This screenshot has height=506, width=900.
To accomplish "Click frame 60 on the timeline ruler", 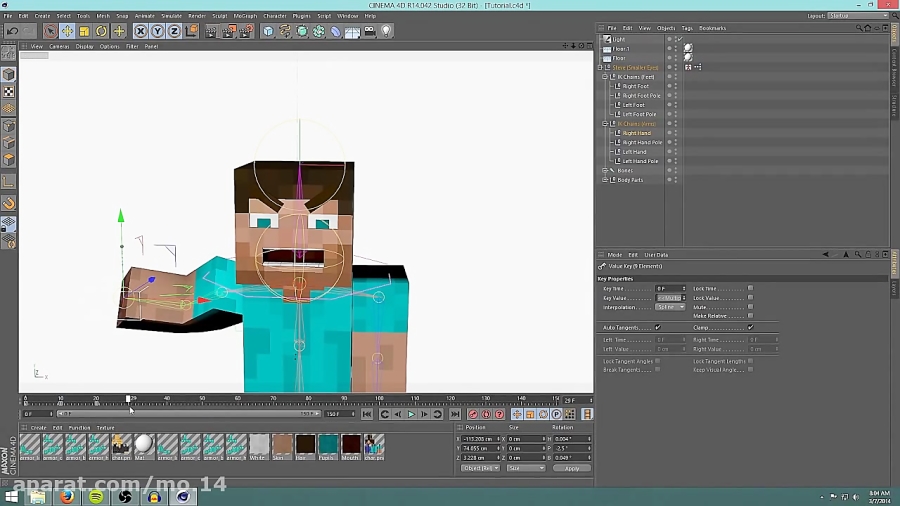I will pyautogui.click(x=238, y=399).
